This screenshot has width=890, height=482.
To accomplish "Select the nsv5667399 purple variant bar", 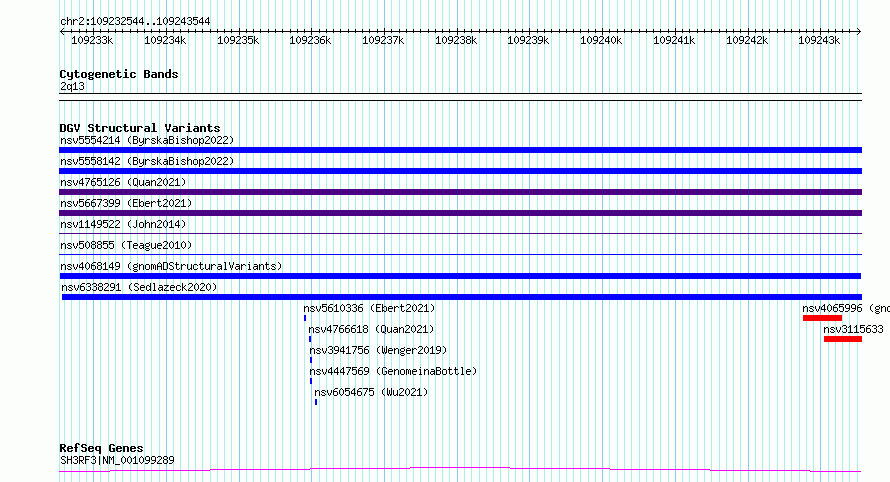I will (x=460, y=213).
